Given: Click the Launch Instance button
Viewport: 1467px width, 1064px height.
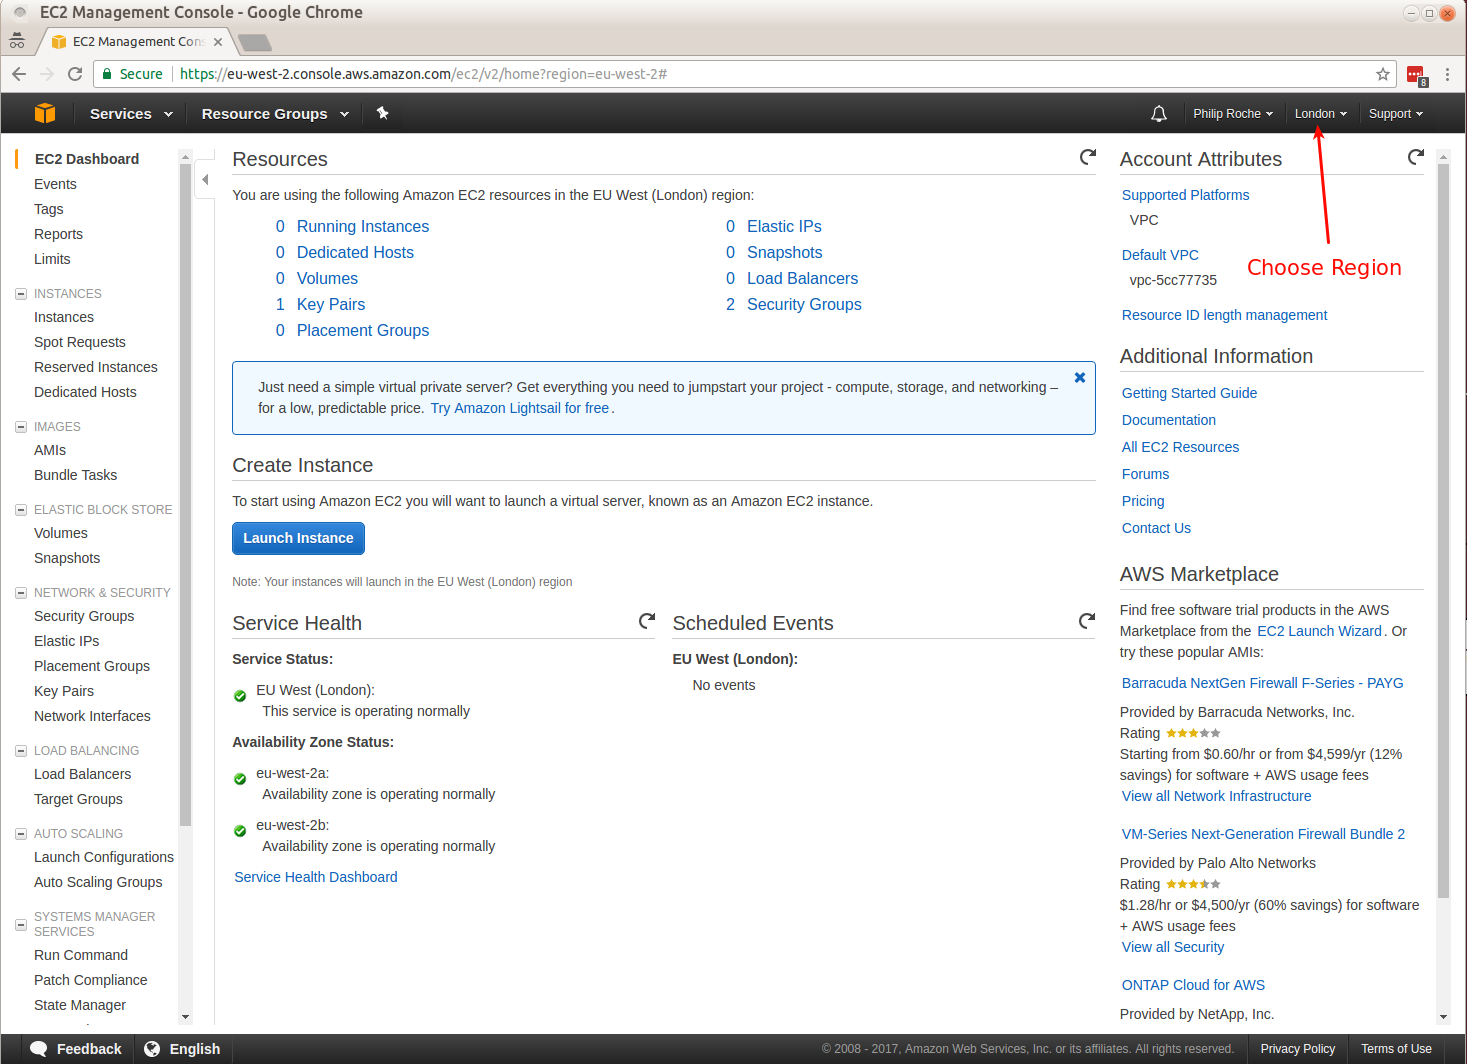Looking at the screenshot, I should click(298, 538).
